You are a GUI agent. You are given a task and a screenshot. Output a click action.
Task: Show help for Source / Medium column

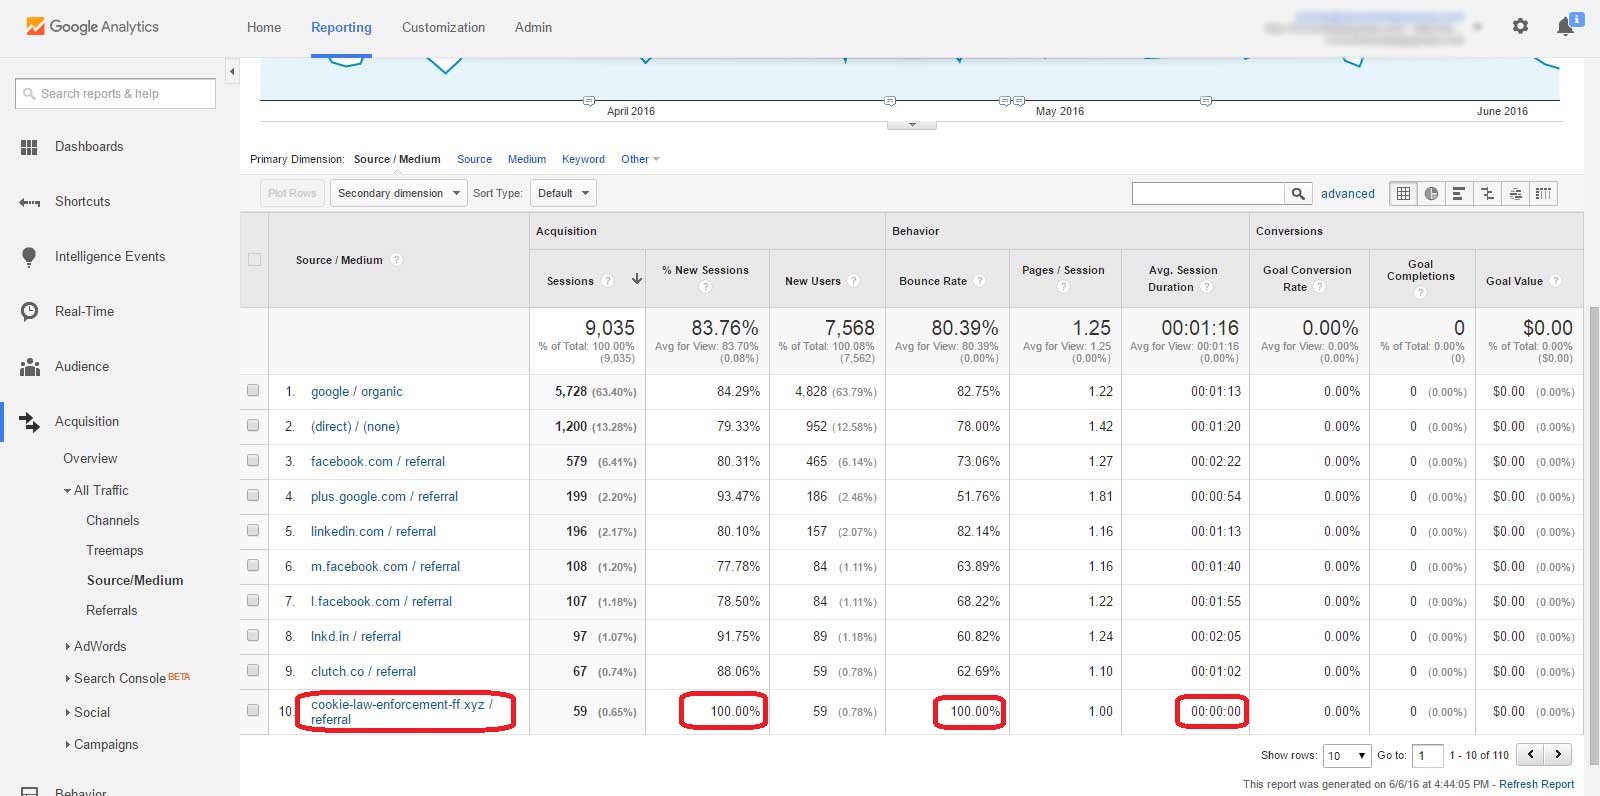pyautogui.click(x=396, y=260)
